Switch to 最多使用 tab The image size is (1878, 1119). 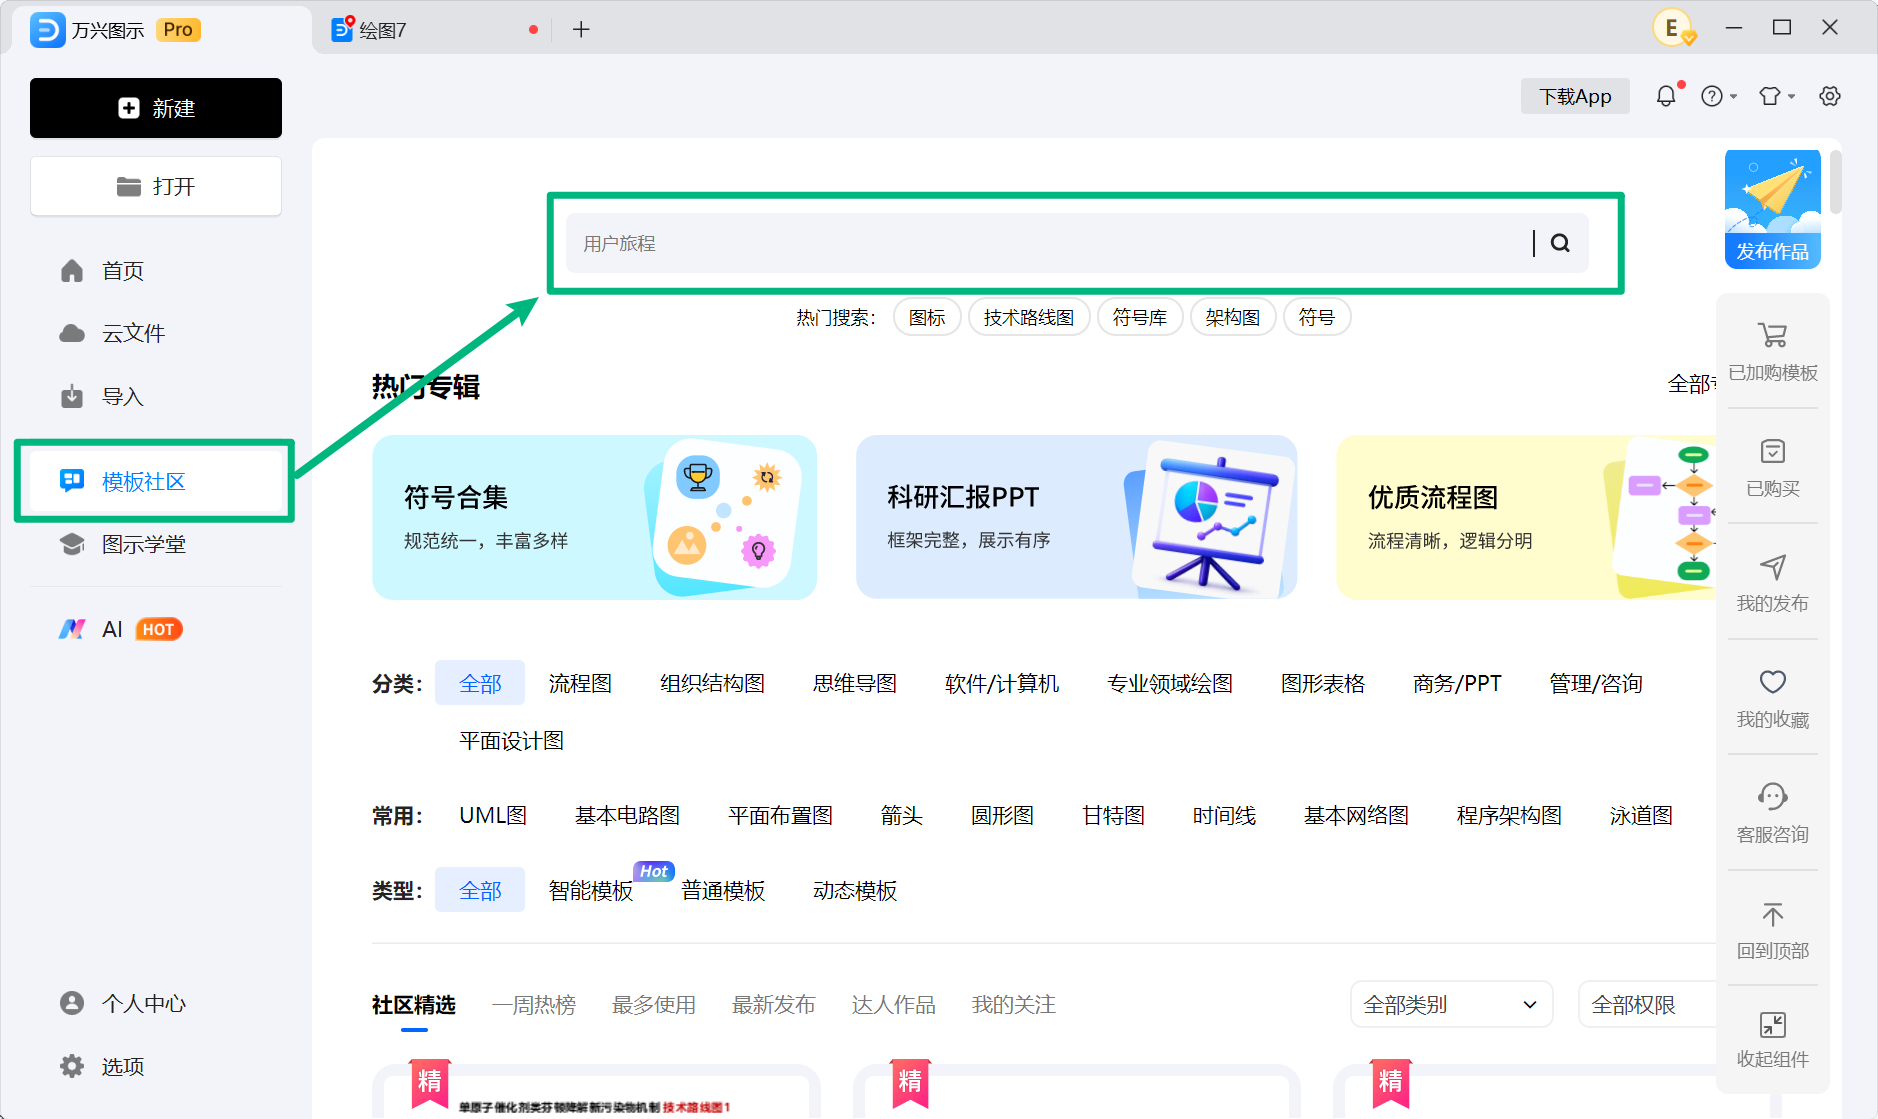pyautogui.click(x=654, y=1004)
